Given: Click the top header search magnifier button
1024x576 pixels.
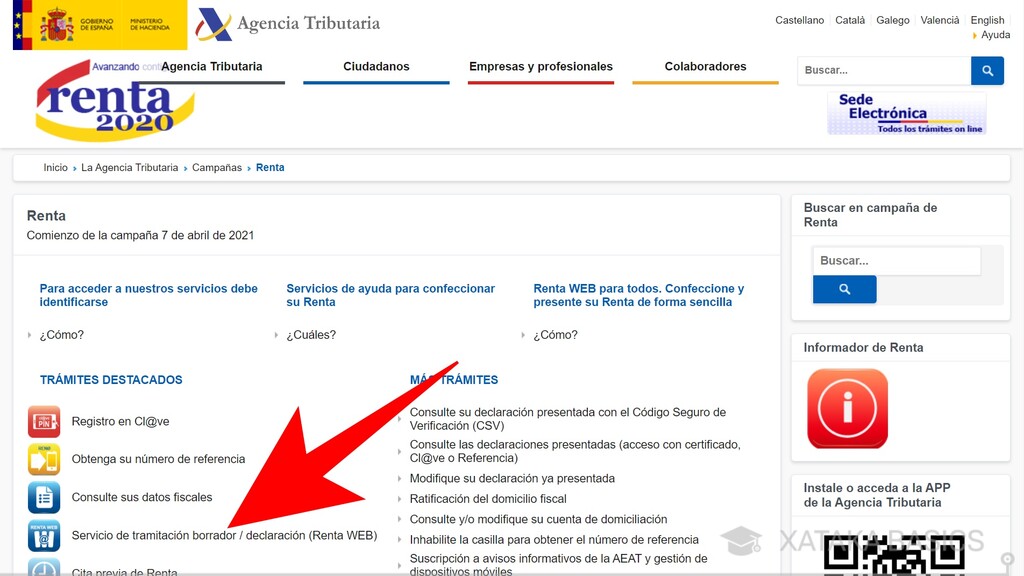Looking at the screenshot, I should coord(987,71).
